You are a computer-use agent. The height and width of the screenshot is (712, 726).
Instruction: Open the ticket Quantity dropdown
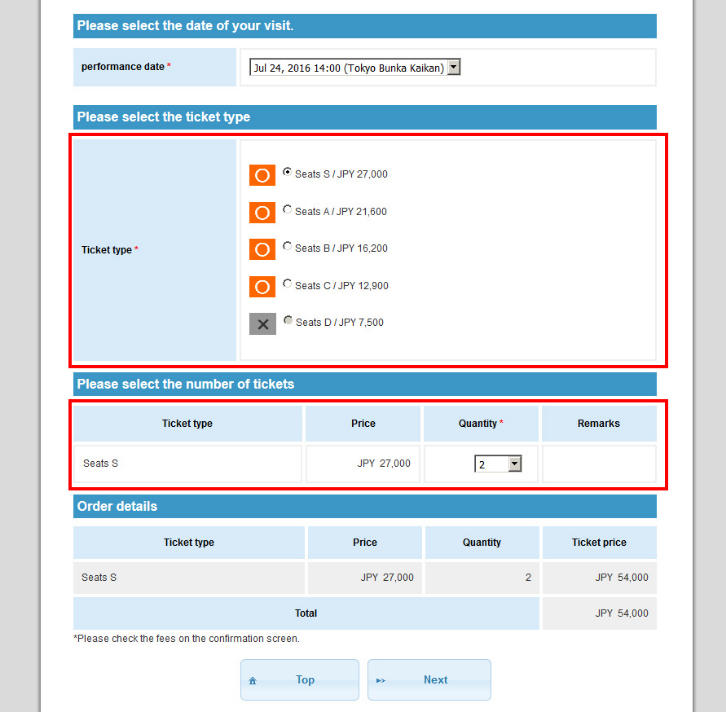(498, 464)
